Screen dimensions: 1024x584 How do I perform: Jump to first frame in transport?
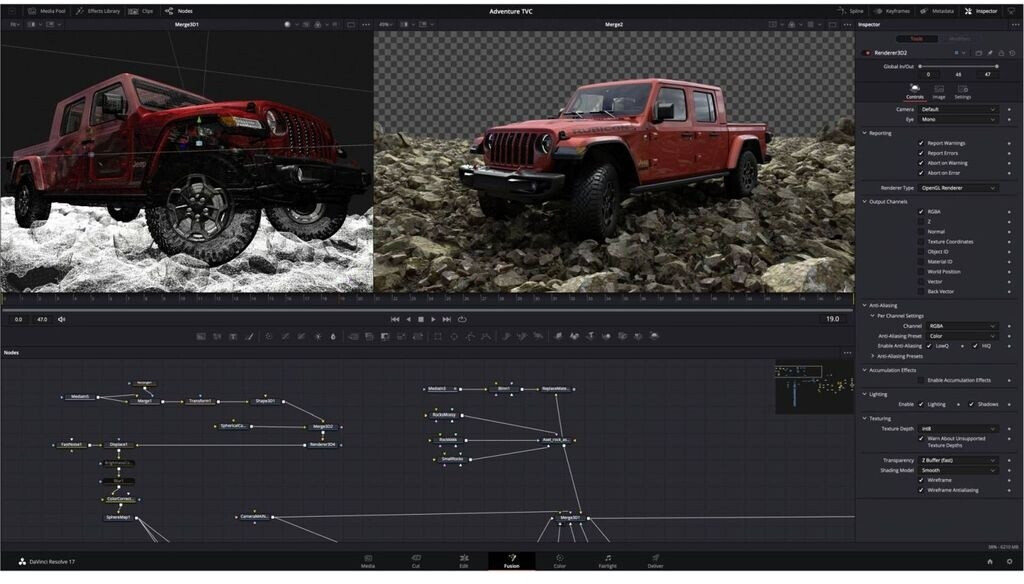coord(395,319)
